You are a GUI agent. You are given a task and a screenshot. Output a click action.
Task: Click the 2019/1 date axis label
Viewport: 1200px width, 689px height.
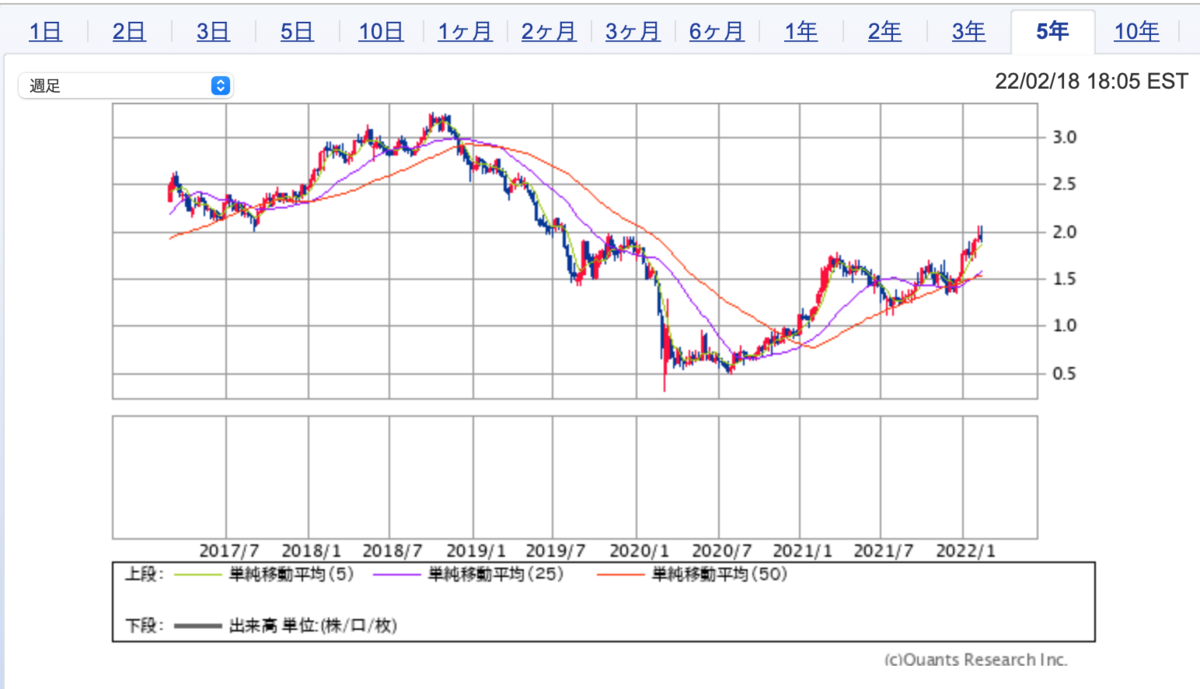click(476, 551)
